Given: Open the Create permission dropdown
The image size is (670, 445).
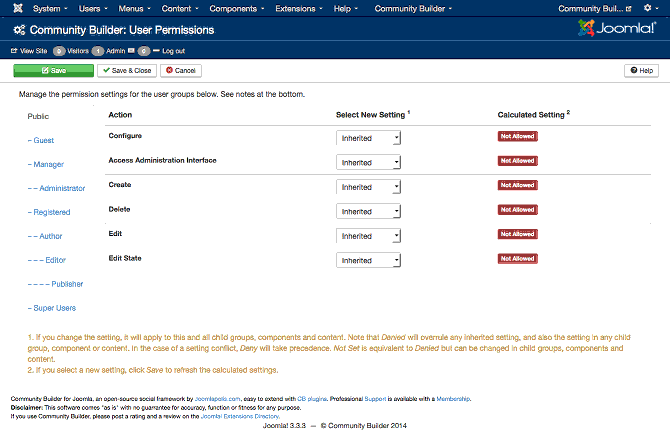Looking at the screenshot, I should (x=368, y=187).
